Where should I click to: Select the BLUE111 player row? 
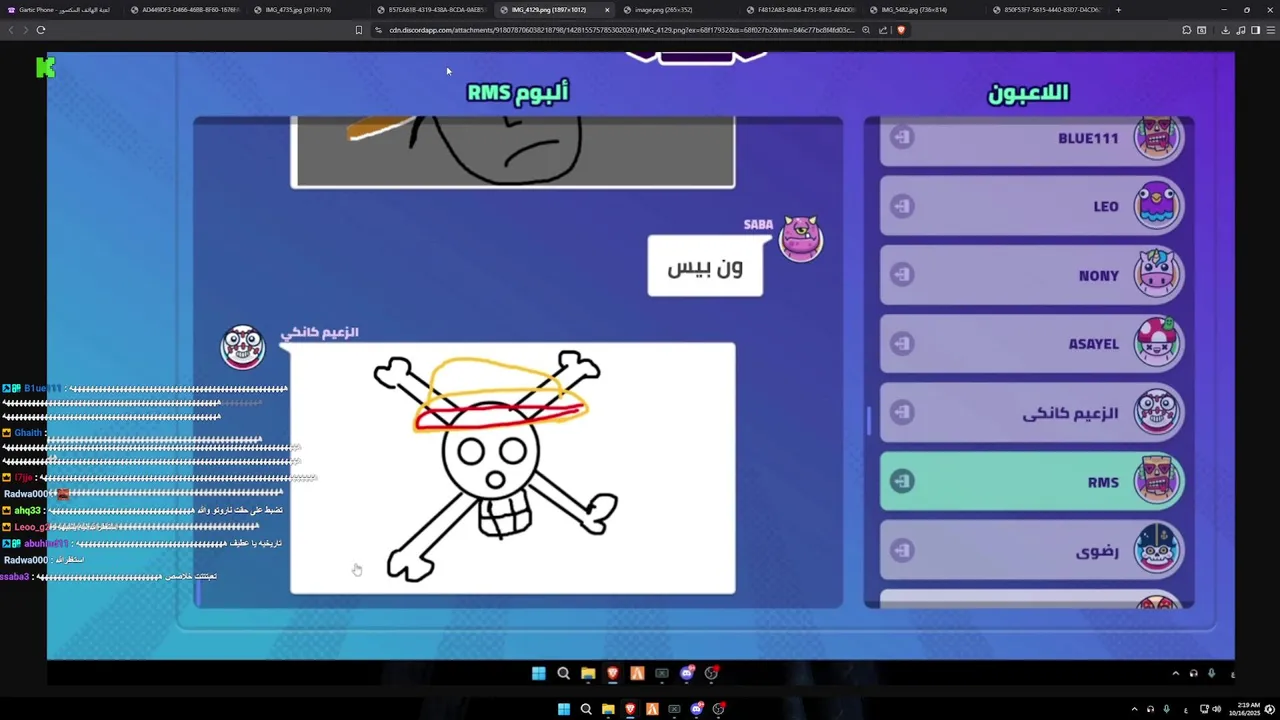pyautogui.click(x=1032, y=139)
